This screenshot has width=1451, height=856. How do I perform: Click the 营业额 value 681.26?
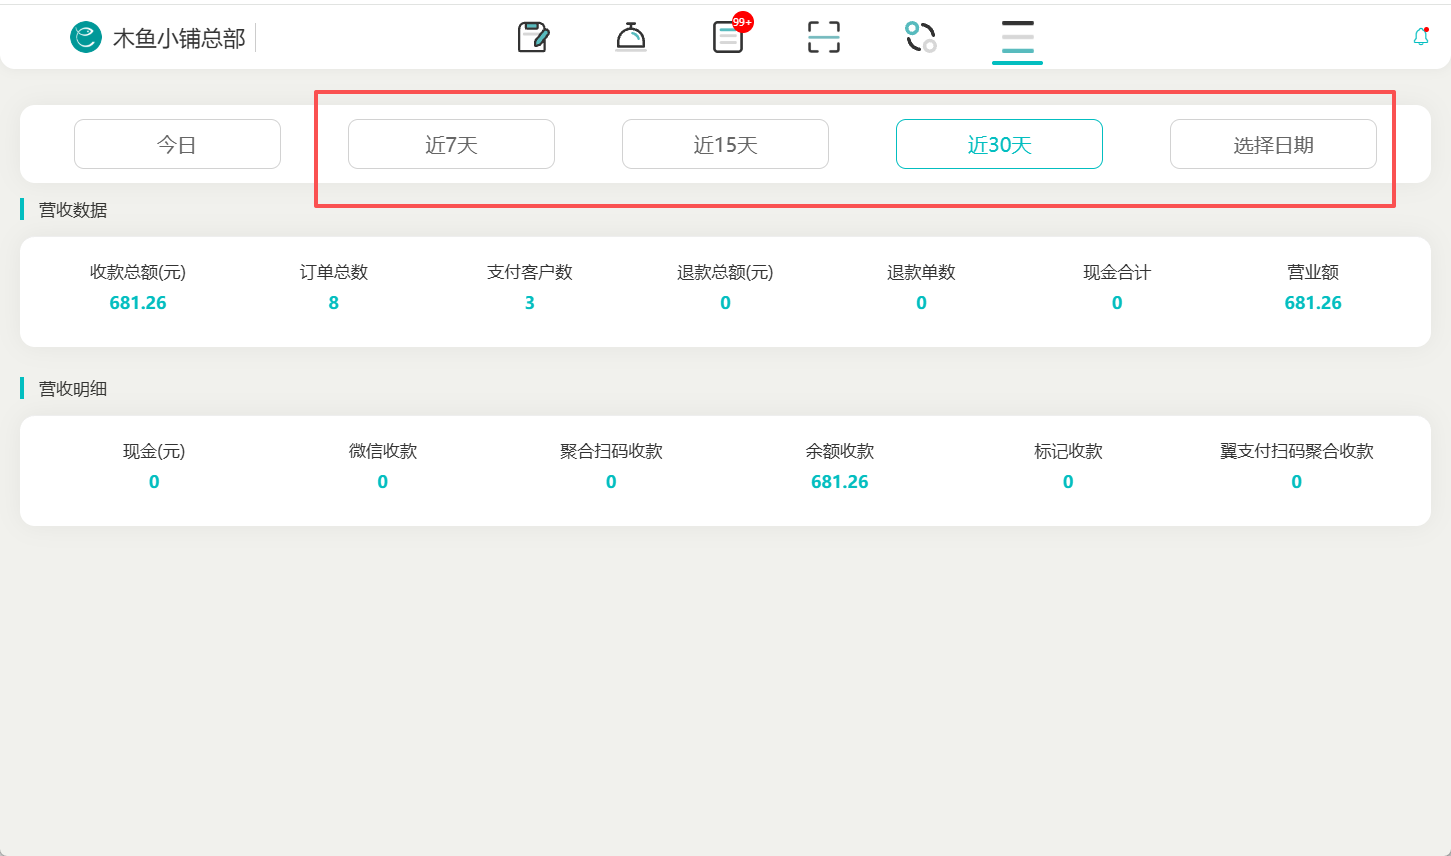pos(1313,303)
